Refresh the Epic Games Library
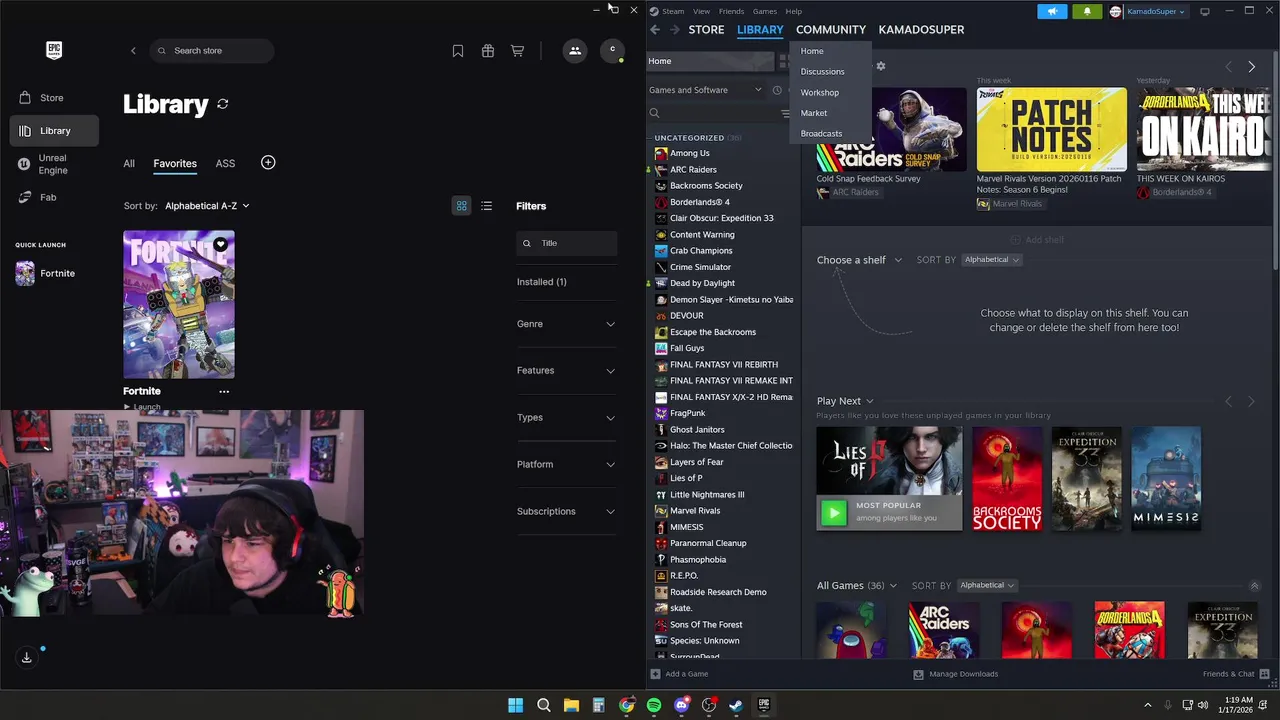1280x720 pixels. (223, 104)
